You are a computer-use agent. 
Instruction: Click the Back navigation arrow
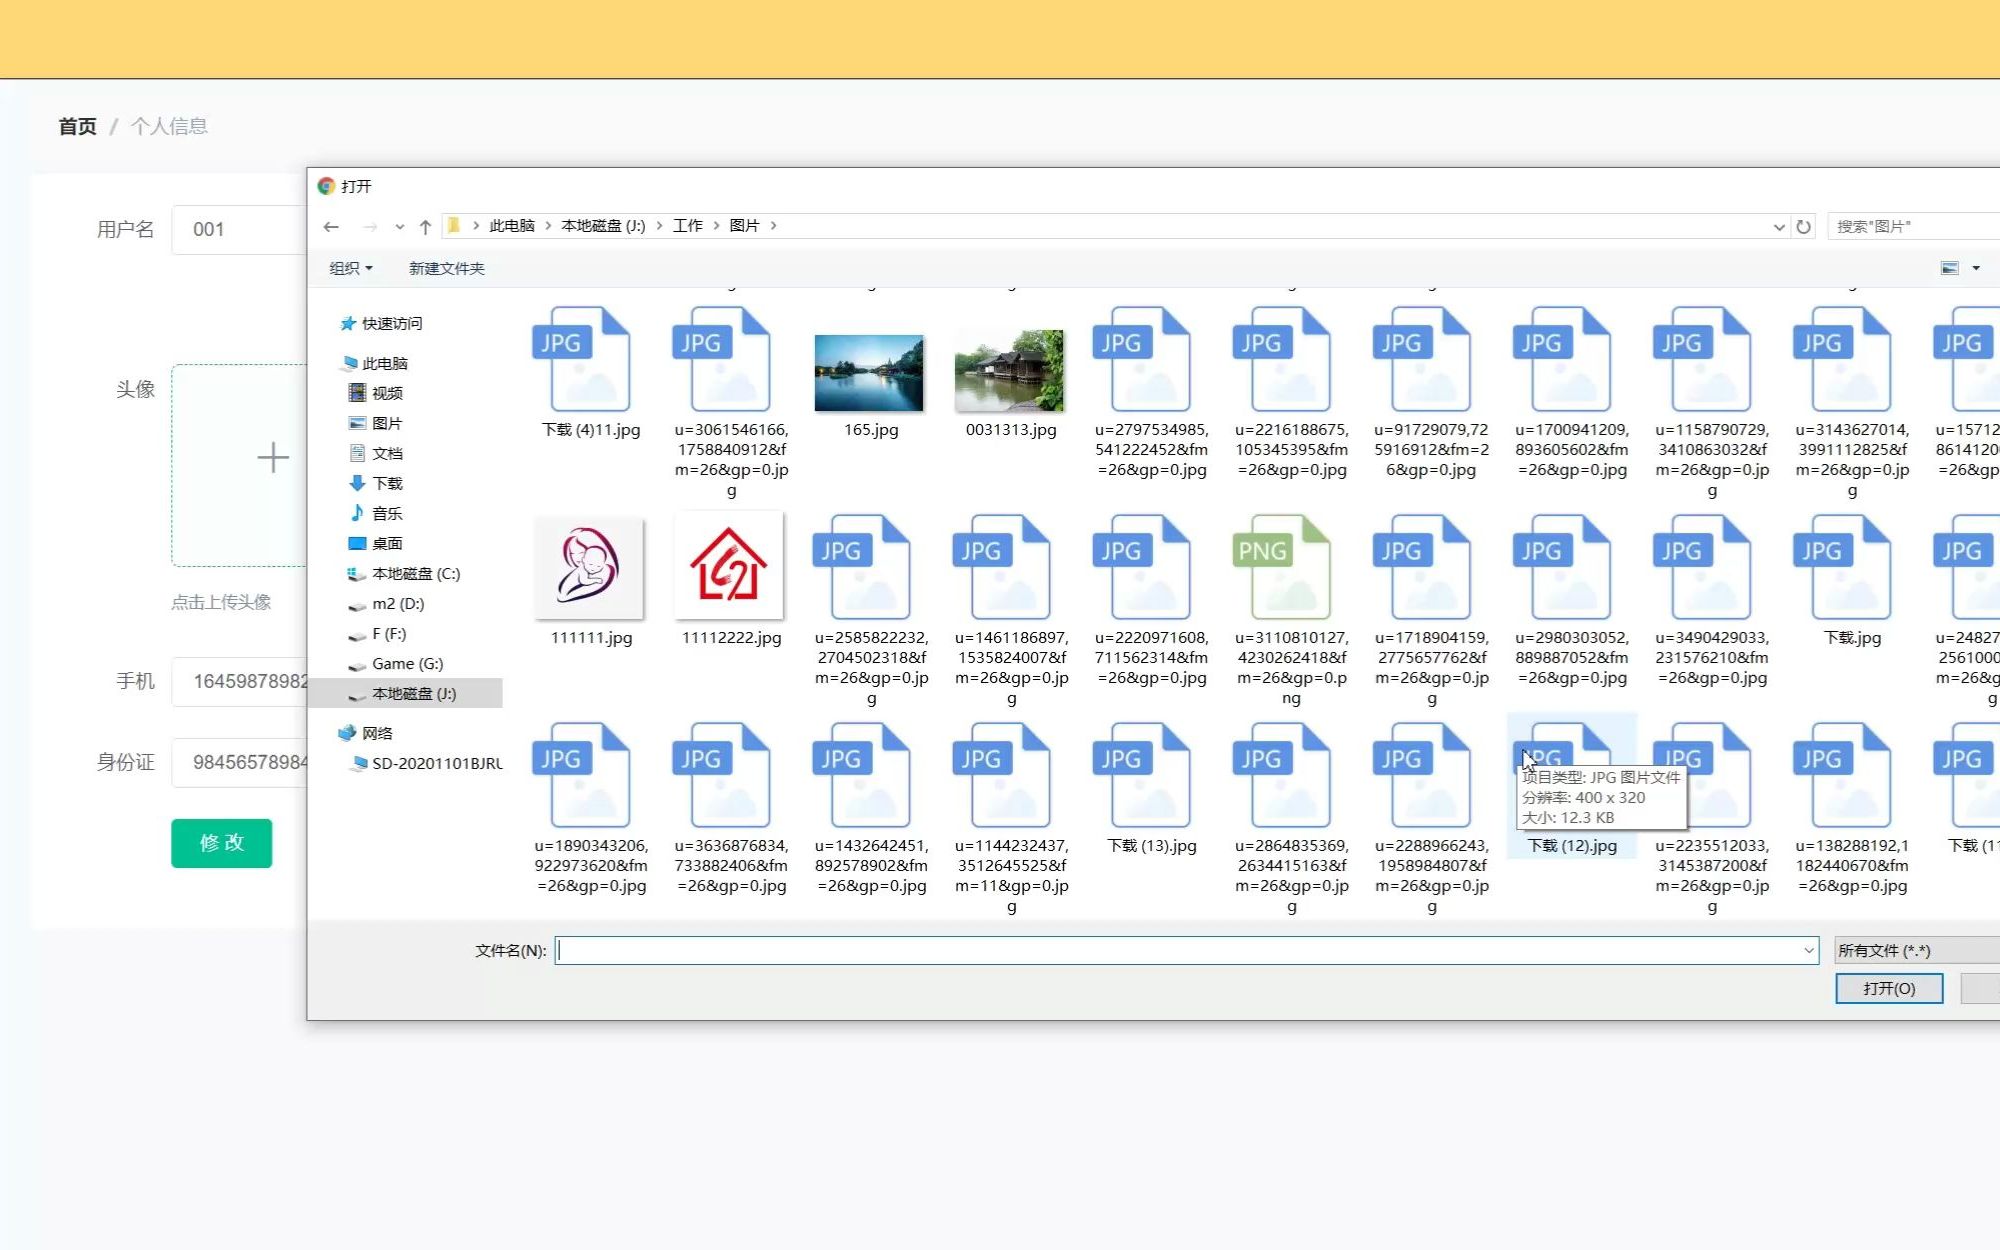pyautogui.click(x=332, y=226)
